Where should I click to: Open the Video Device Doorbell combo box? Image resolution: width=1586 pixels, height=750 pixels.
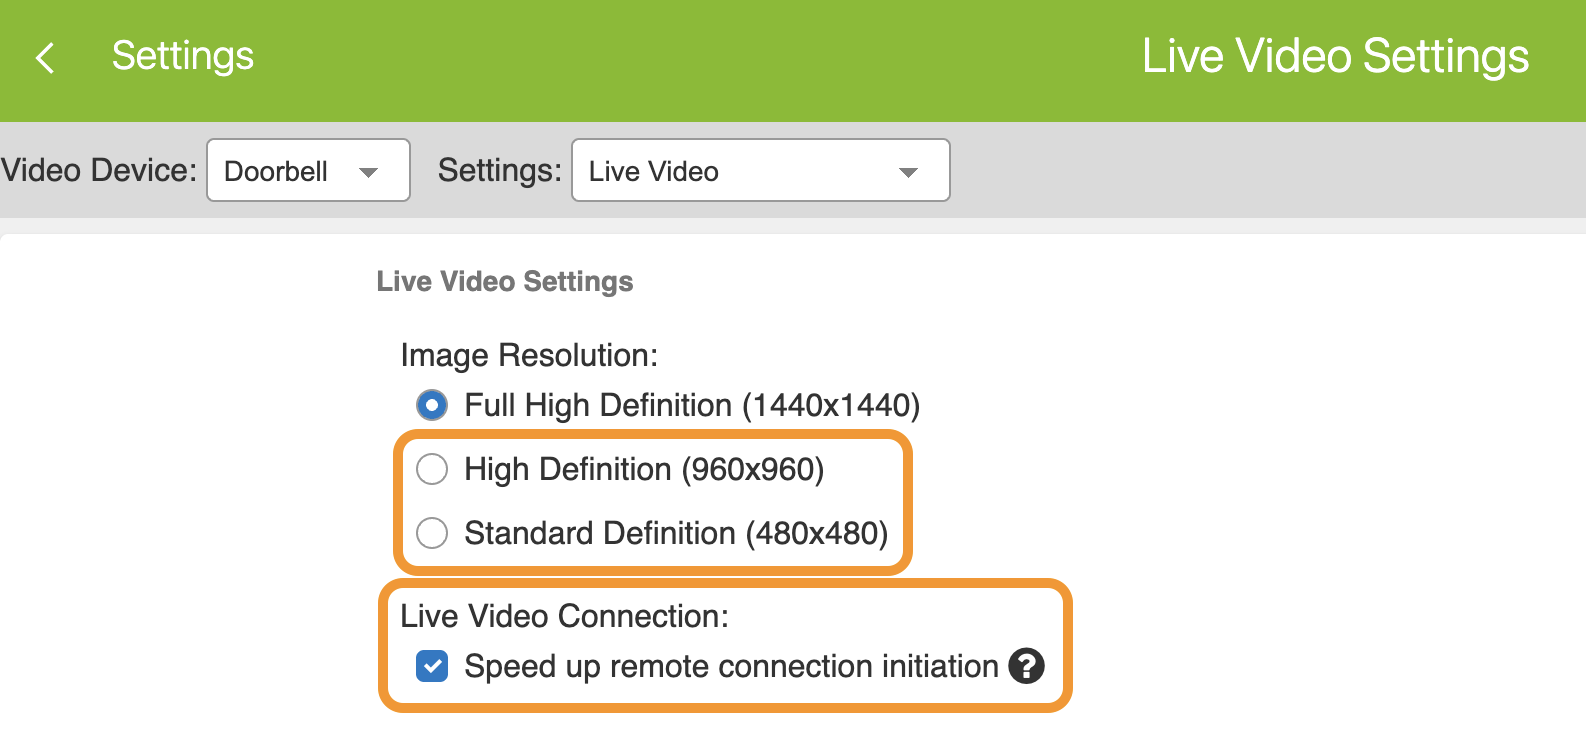308,170
